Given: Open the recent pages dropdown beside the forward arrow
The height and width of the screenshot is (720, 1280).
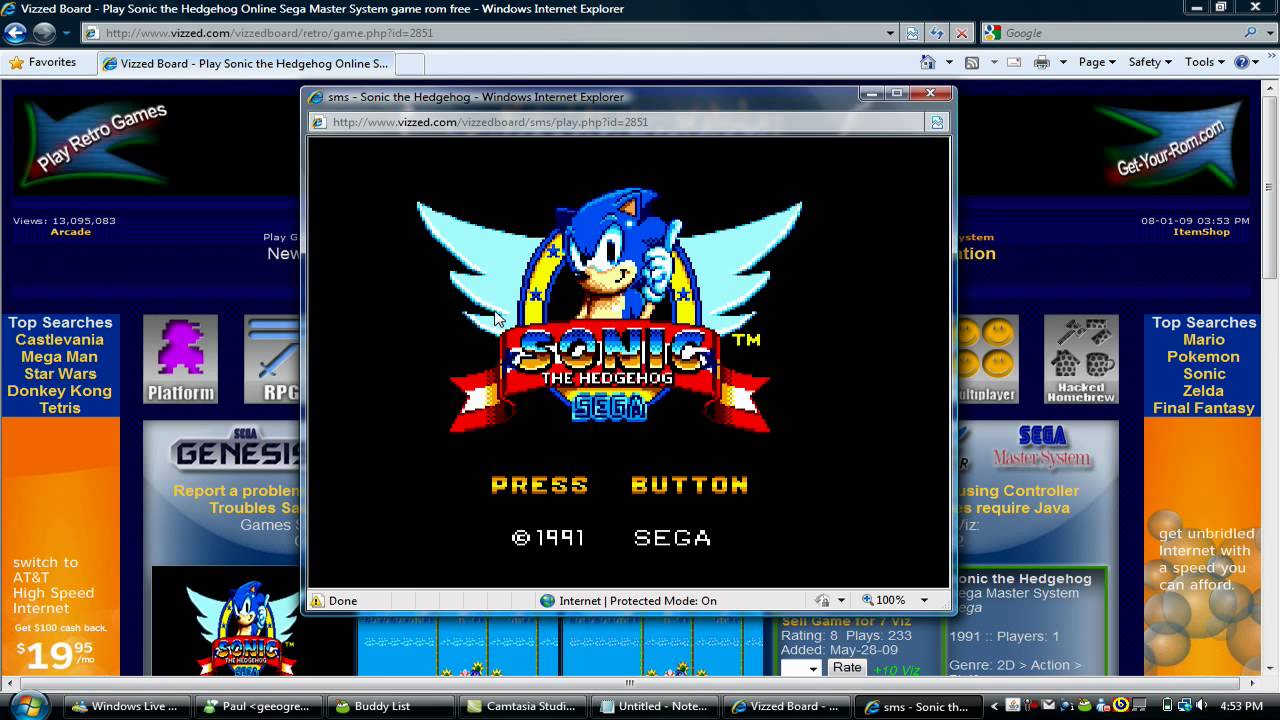Looking at the screenshot, I should pos(67,33).
